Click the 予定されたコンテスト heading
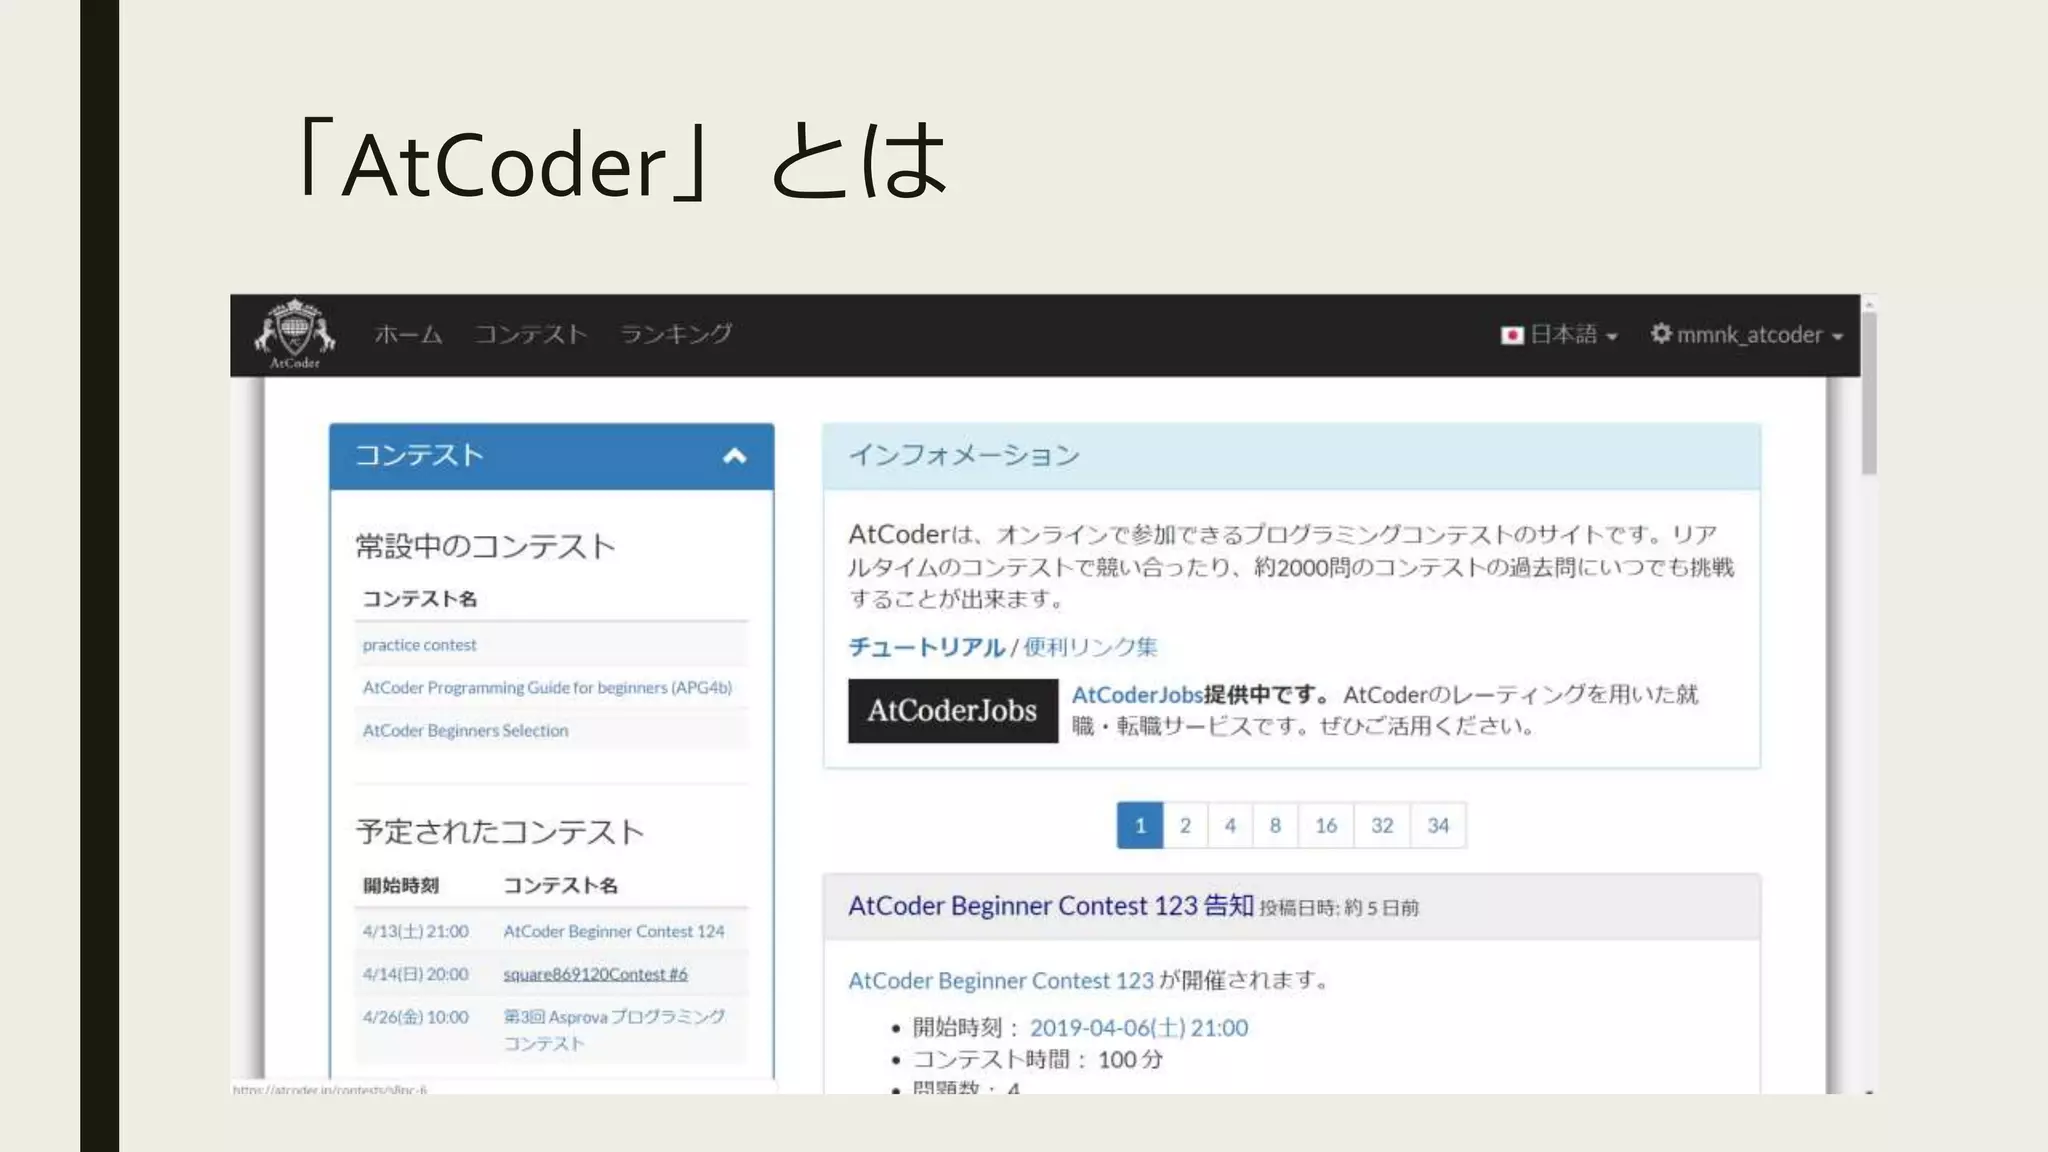2048x1152 pixels. tap(500, 832)
